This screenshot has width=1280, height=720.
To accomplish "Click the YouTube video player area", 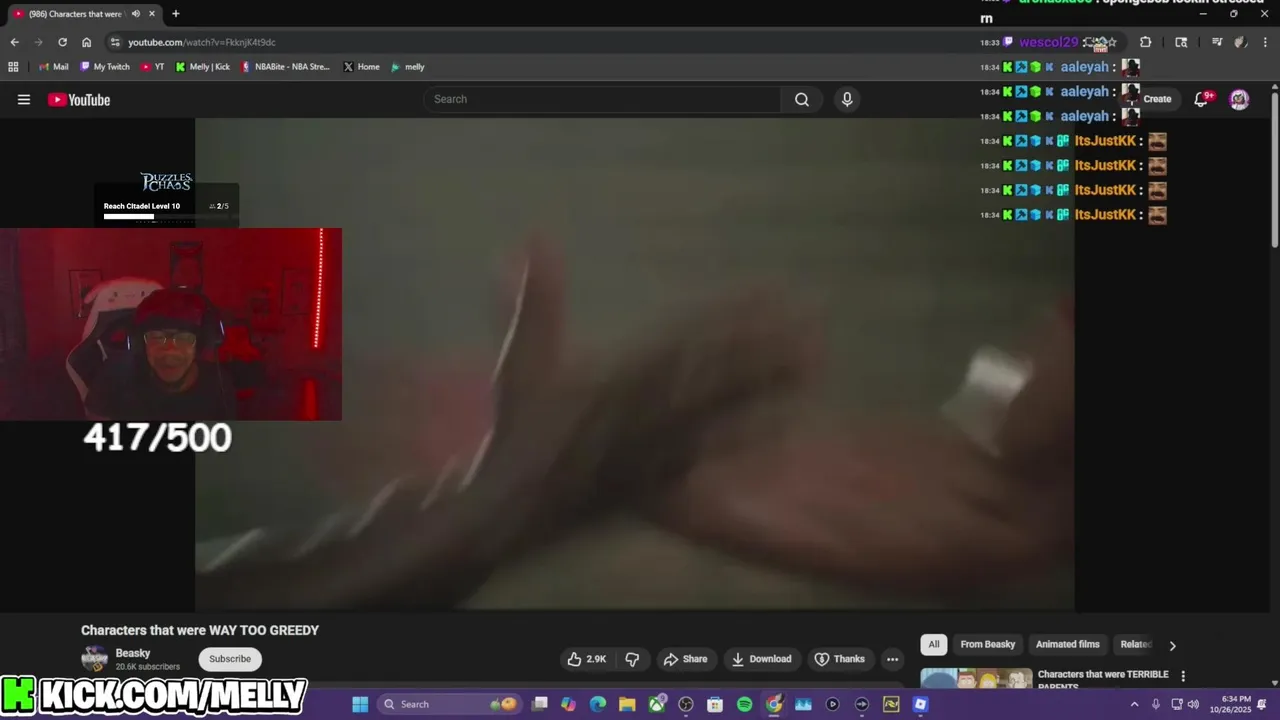I will coord(635,364).
